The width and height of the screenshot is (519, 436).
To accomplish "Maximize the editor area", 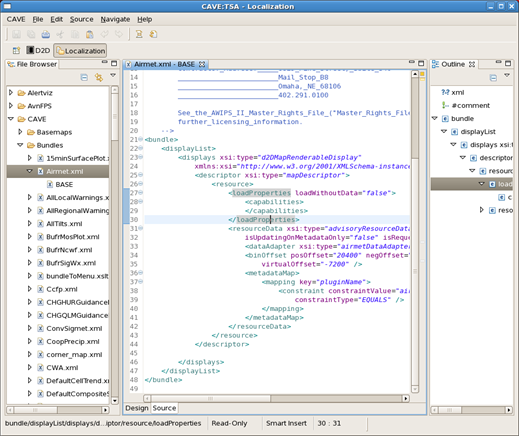I will click(x=421, y=63).
